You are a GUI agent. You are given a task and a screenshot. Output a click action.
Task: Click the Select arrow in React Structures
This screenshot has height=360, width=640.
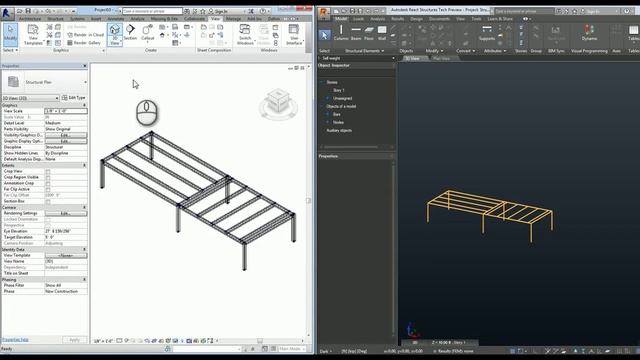point(325,35)
